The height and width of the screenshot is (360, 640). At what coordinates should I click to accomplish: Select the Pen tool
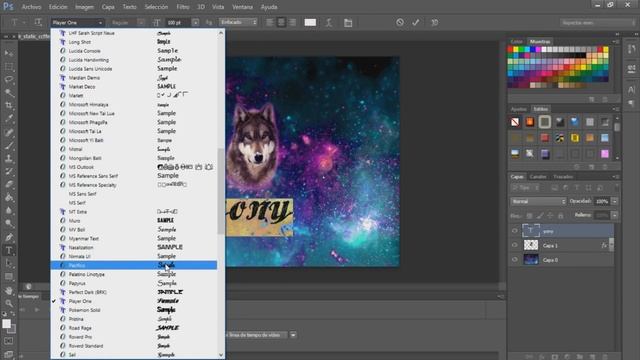tap(9, 237)
